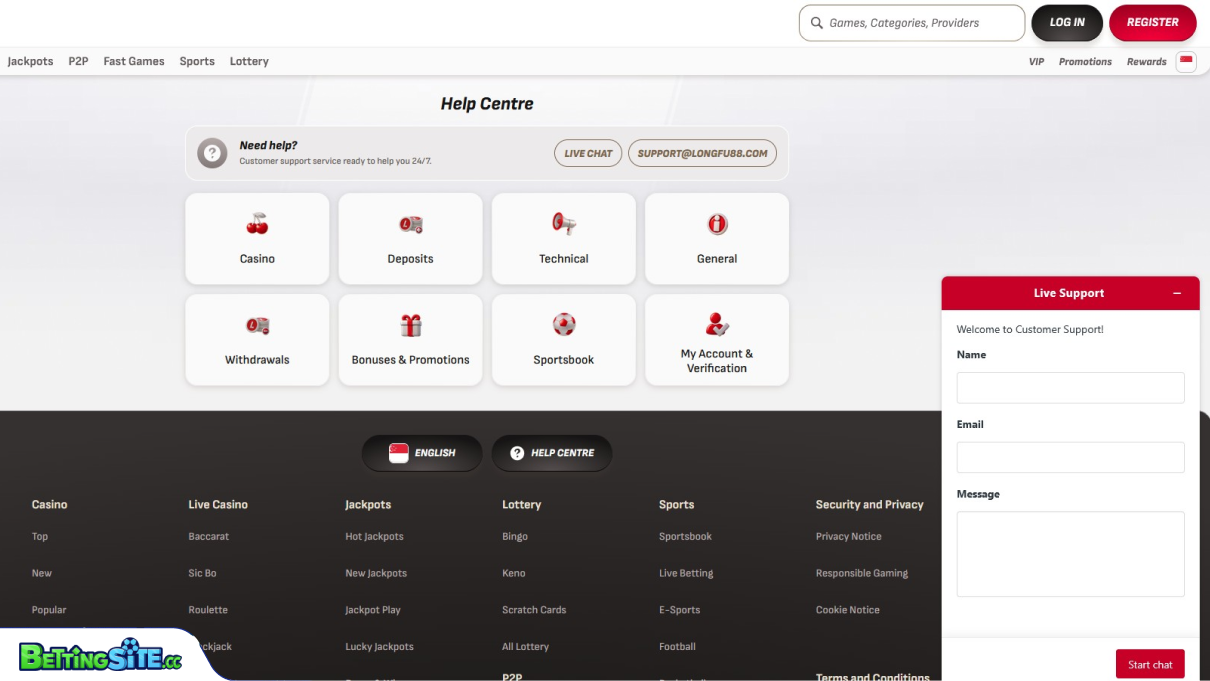The image size is (1210, 681).
Task: Select the Technical megaphone icon
Action: (564, 224)
